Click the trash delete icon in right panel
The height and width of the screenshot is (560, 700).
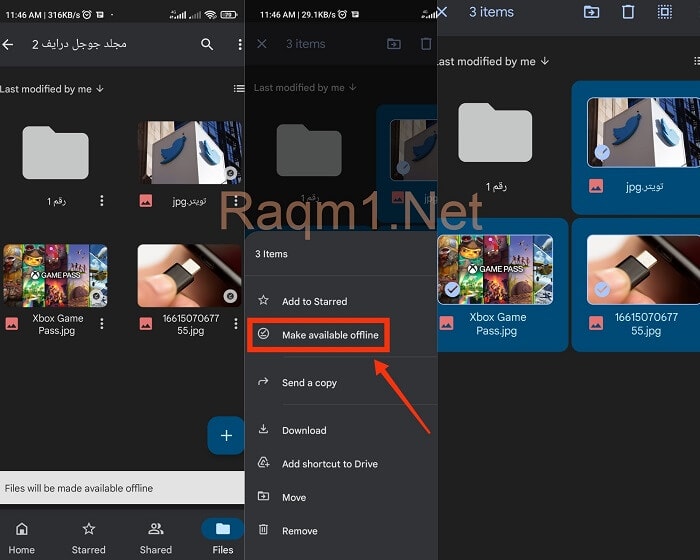tap(628, 12)
